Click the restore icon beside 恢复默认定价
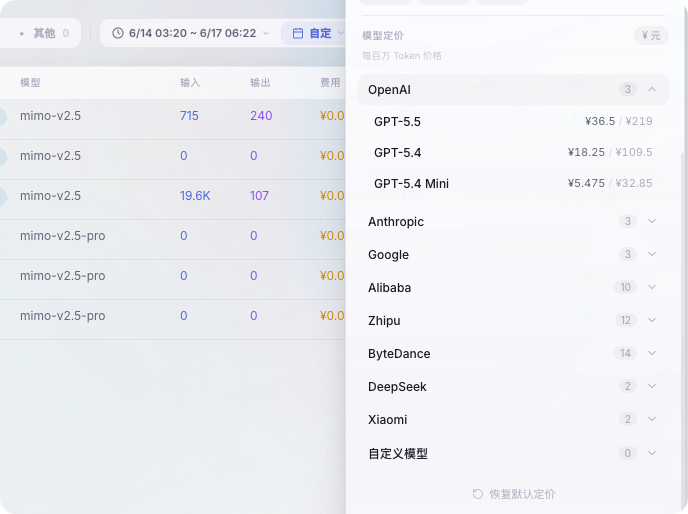 (478, 494)
